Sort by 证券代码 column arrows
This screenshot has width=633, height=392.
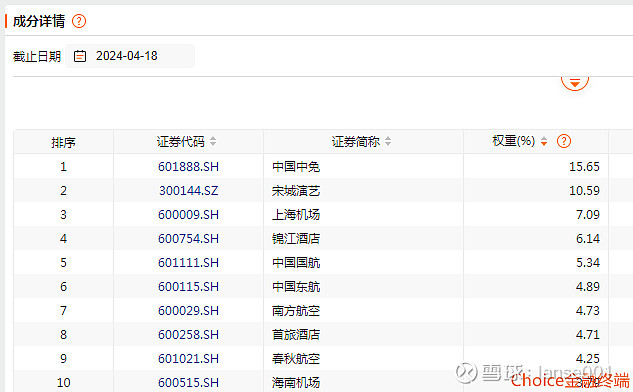(x=213, y=141)
